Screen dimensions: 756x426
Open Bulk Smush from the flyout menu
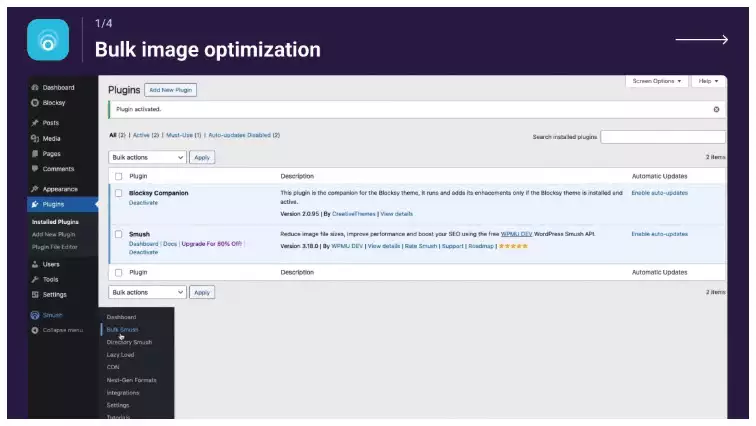click(x=122, y=330)
